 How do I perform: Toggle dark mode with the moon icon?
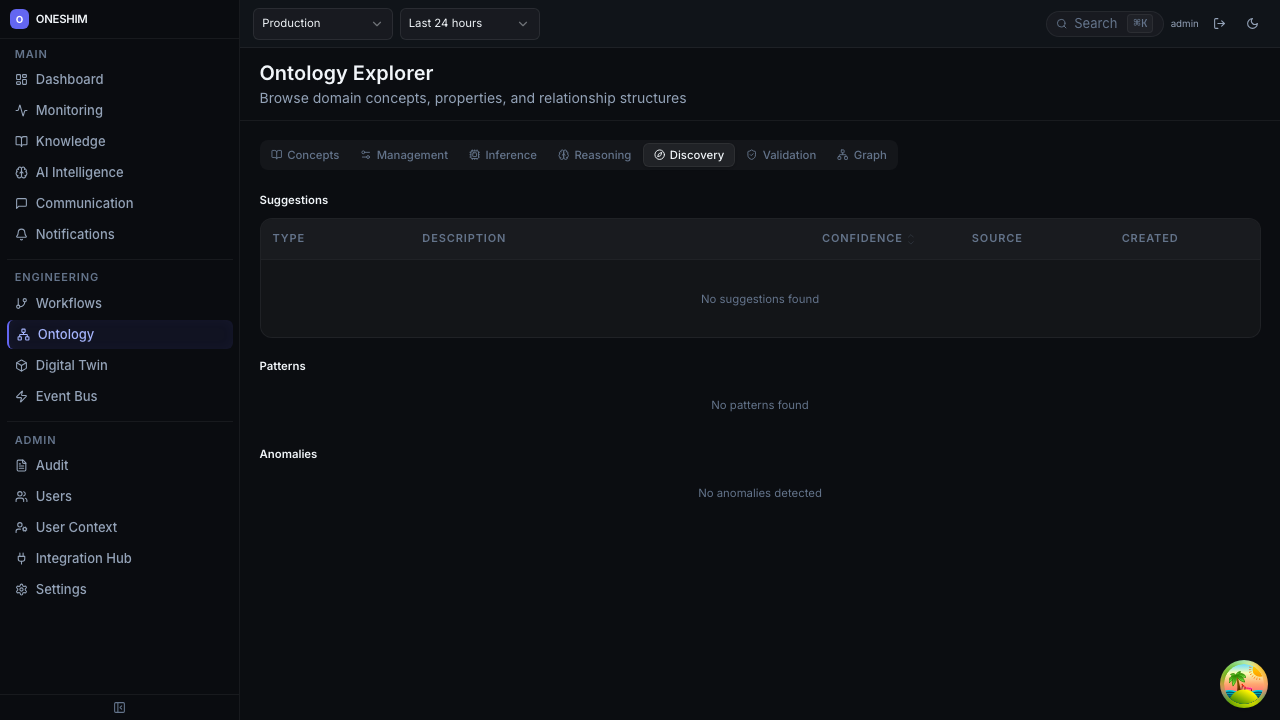click(x=1252, y=23)
